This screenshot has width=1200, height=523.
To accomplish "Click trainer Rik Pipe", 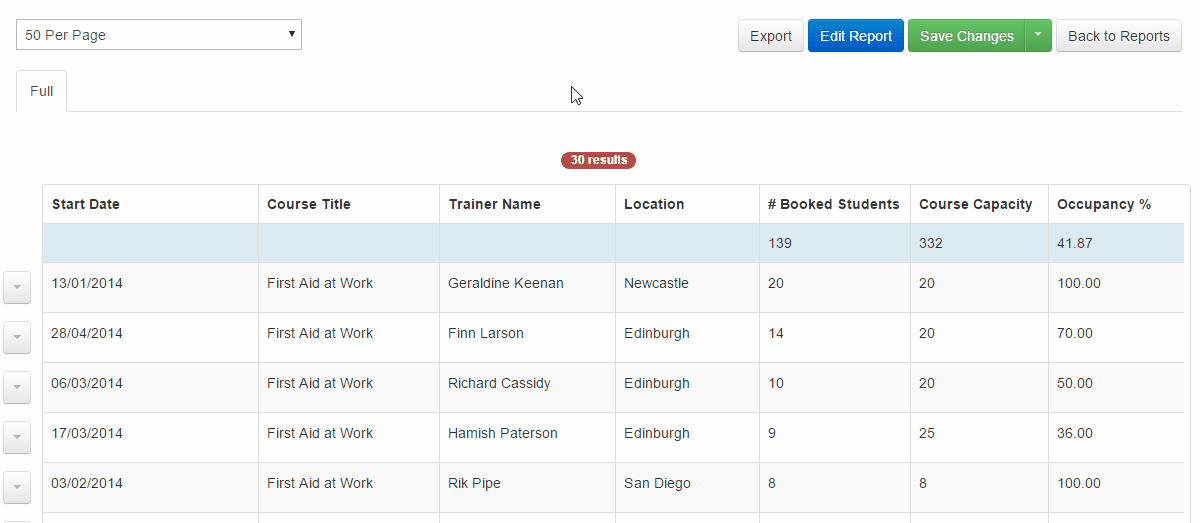I will pos(474,483).
